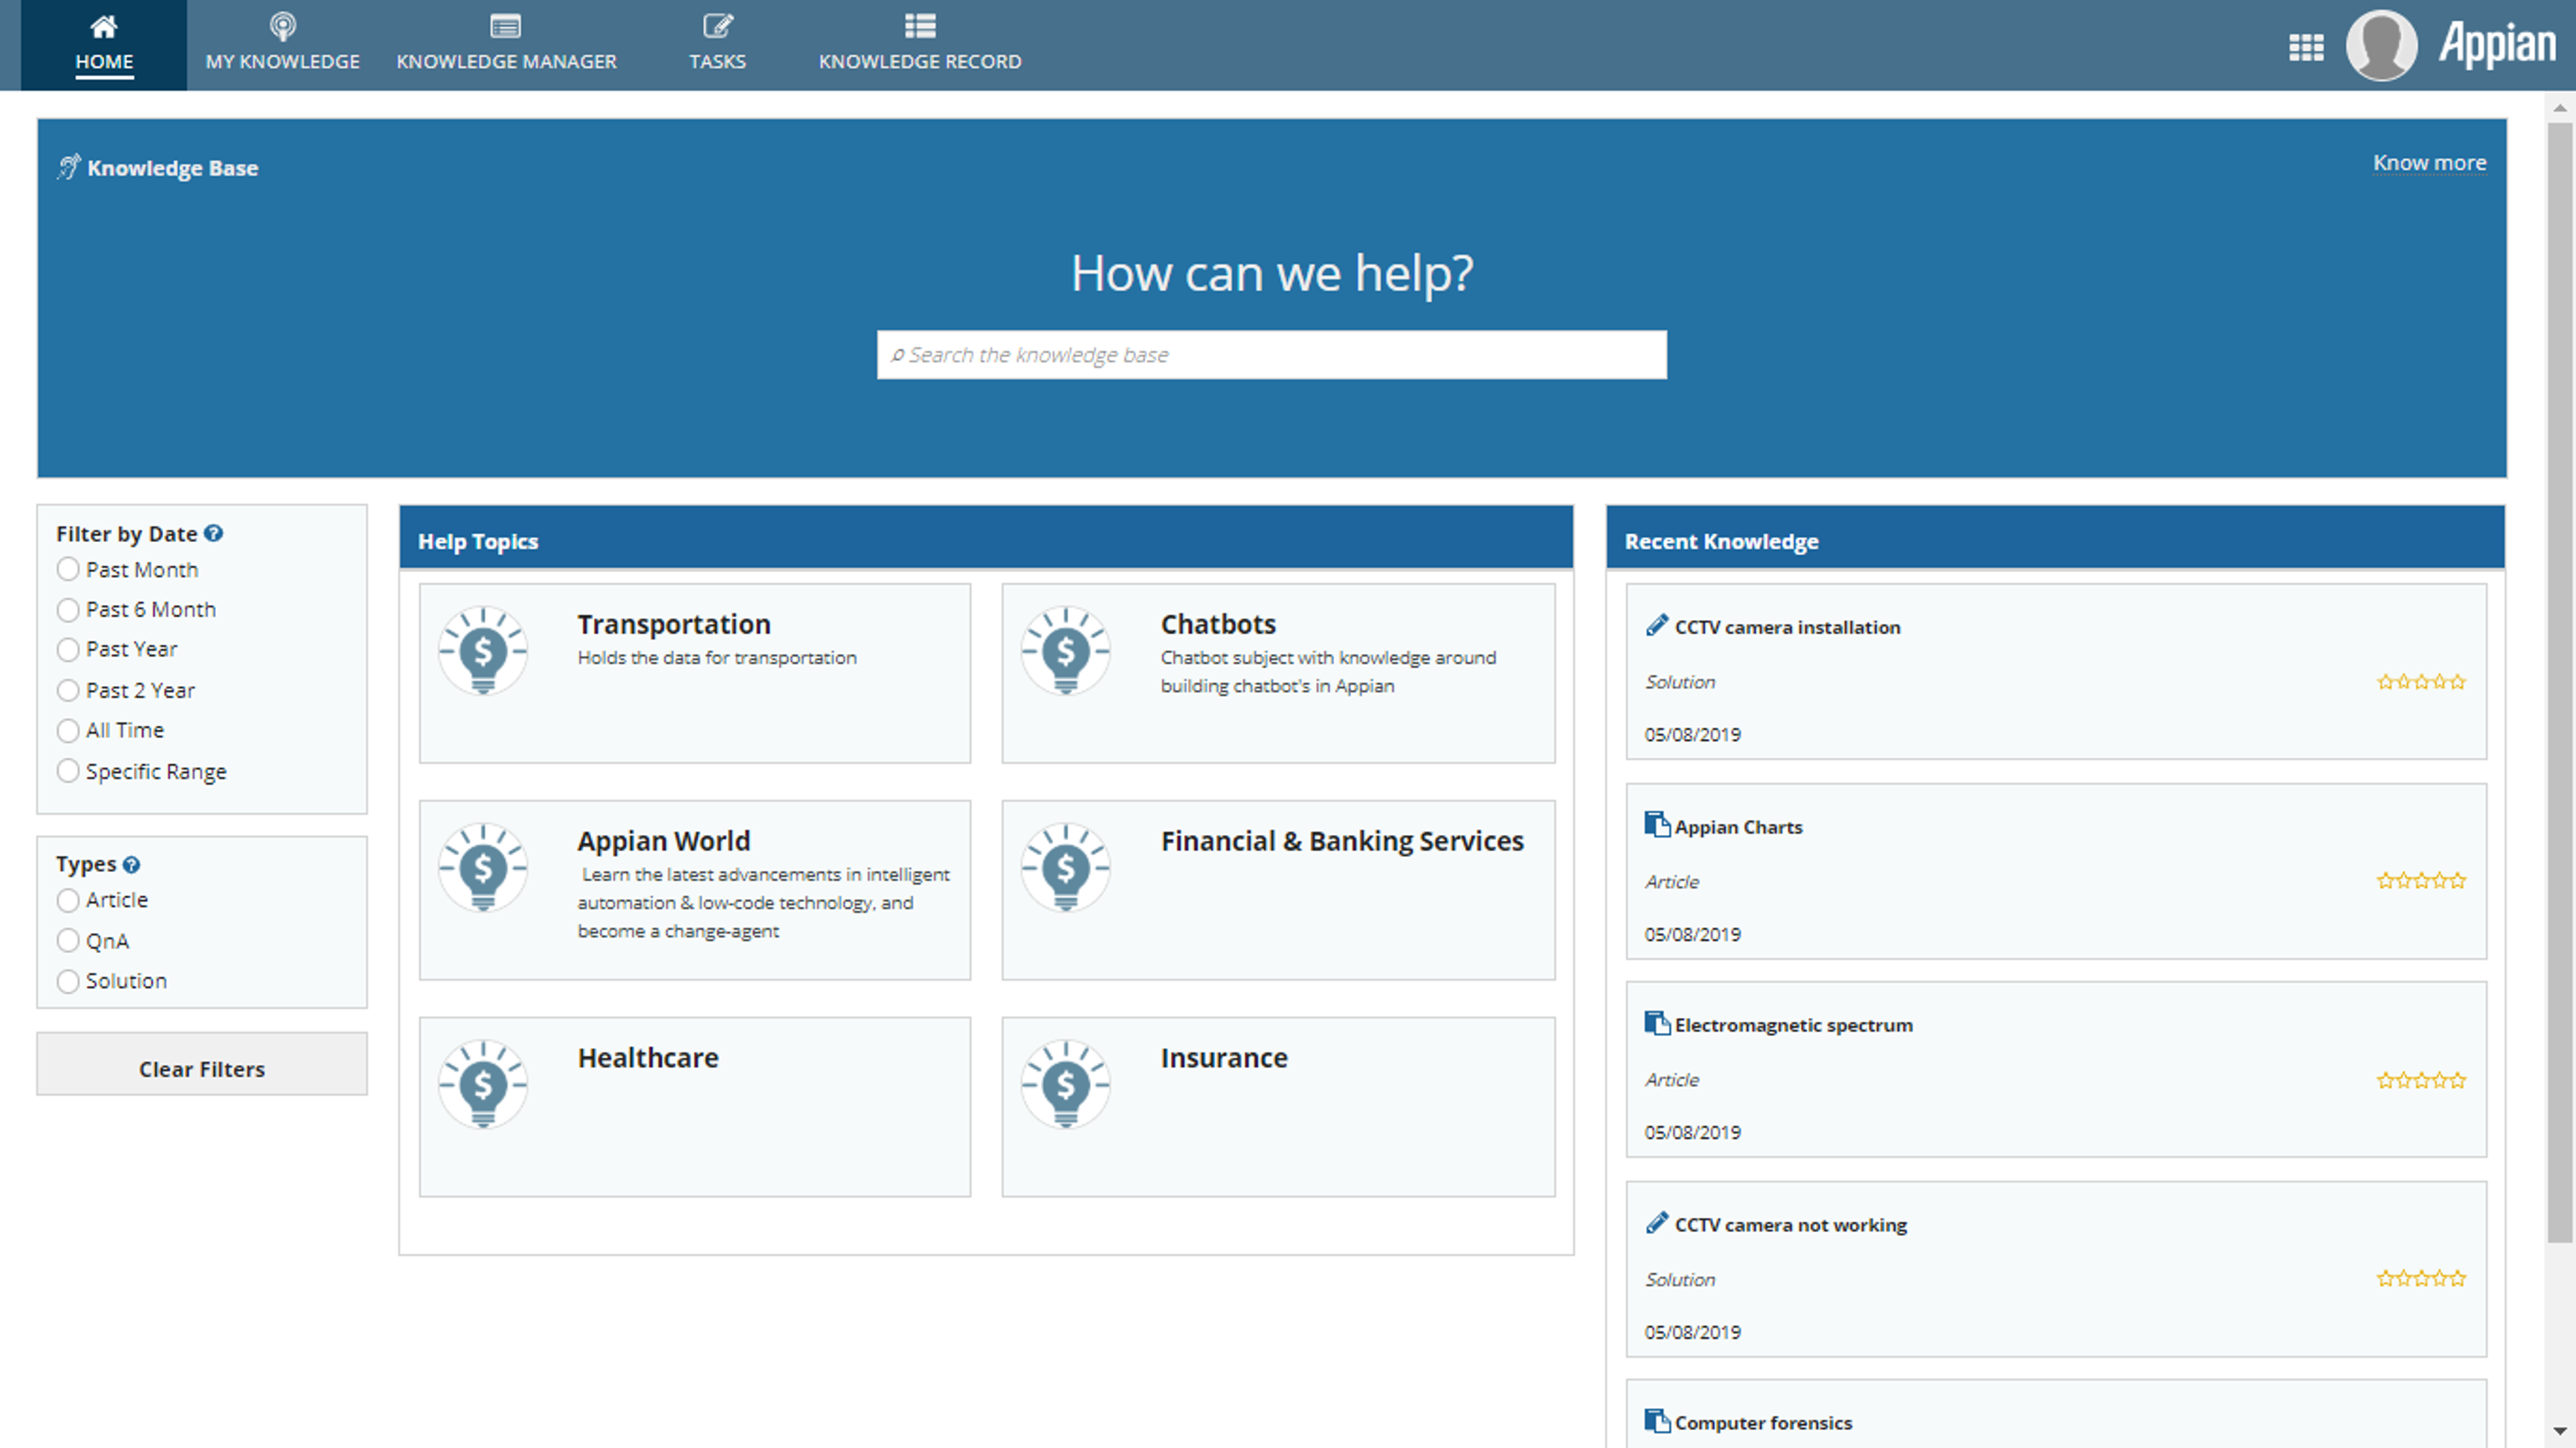
Task: Click the star rating for CCTV camera installation
Action: coord(2421,682)
